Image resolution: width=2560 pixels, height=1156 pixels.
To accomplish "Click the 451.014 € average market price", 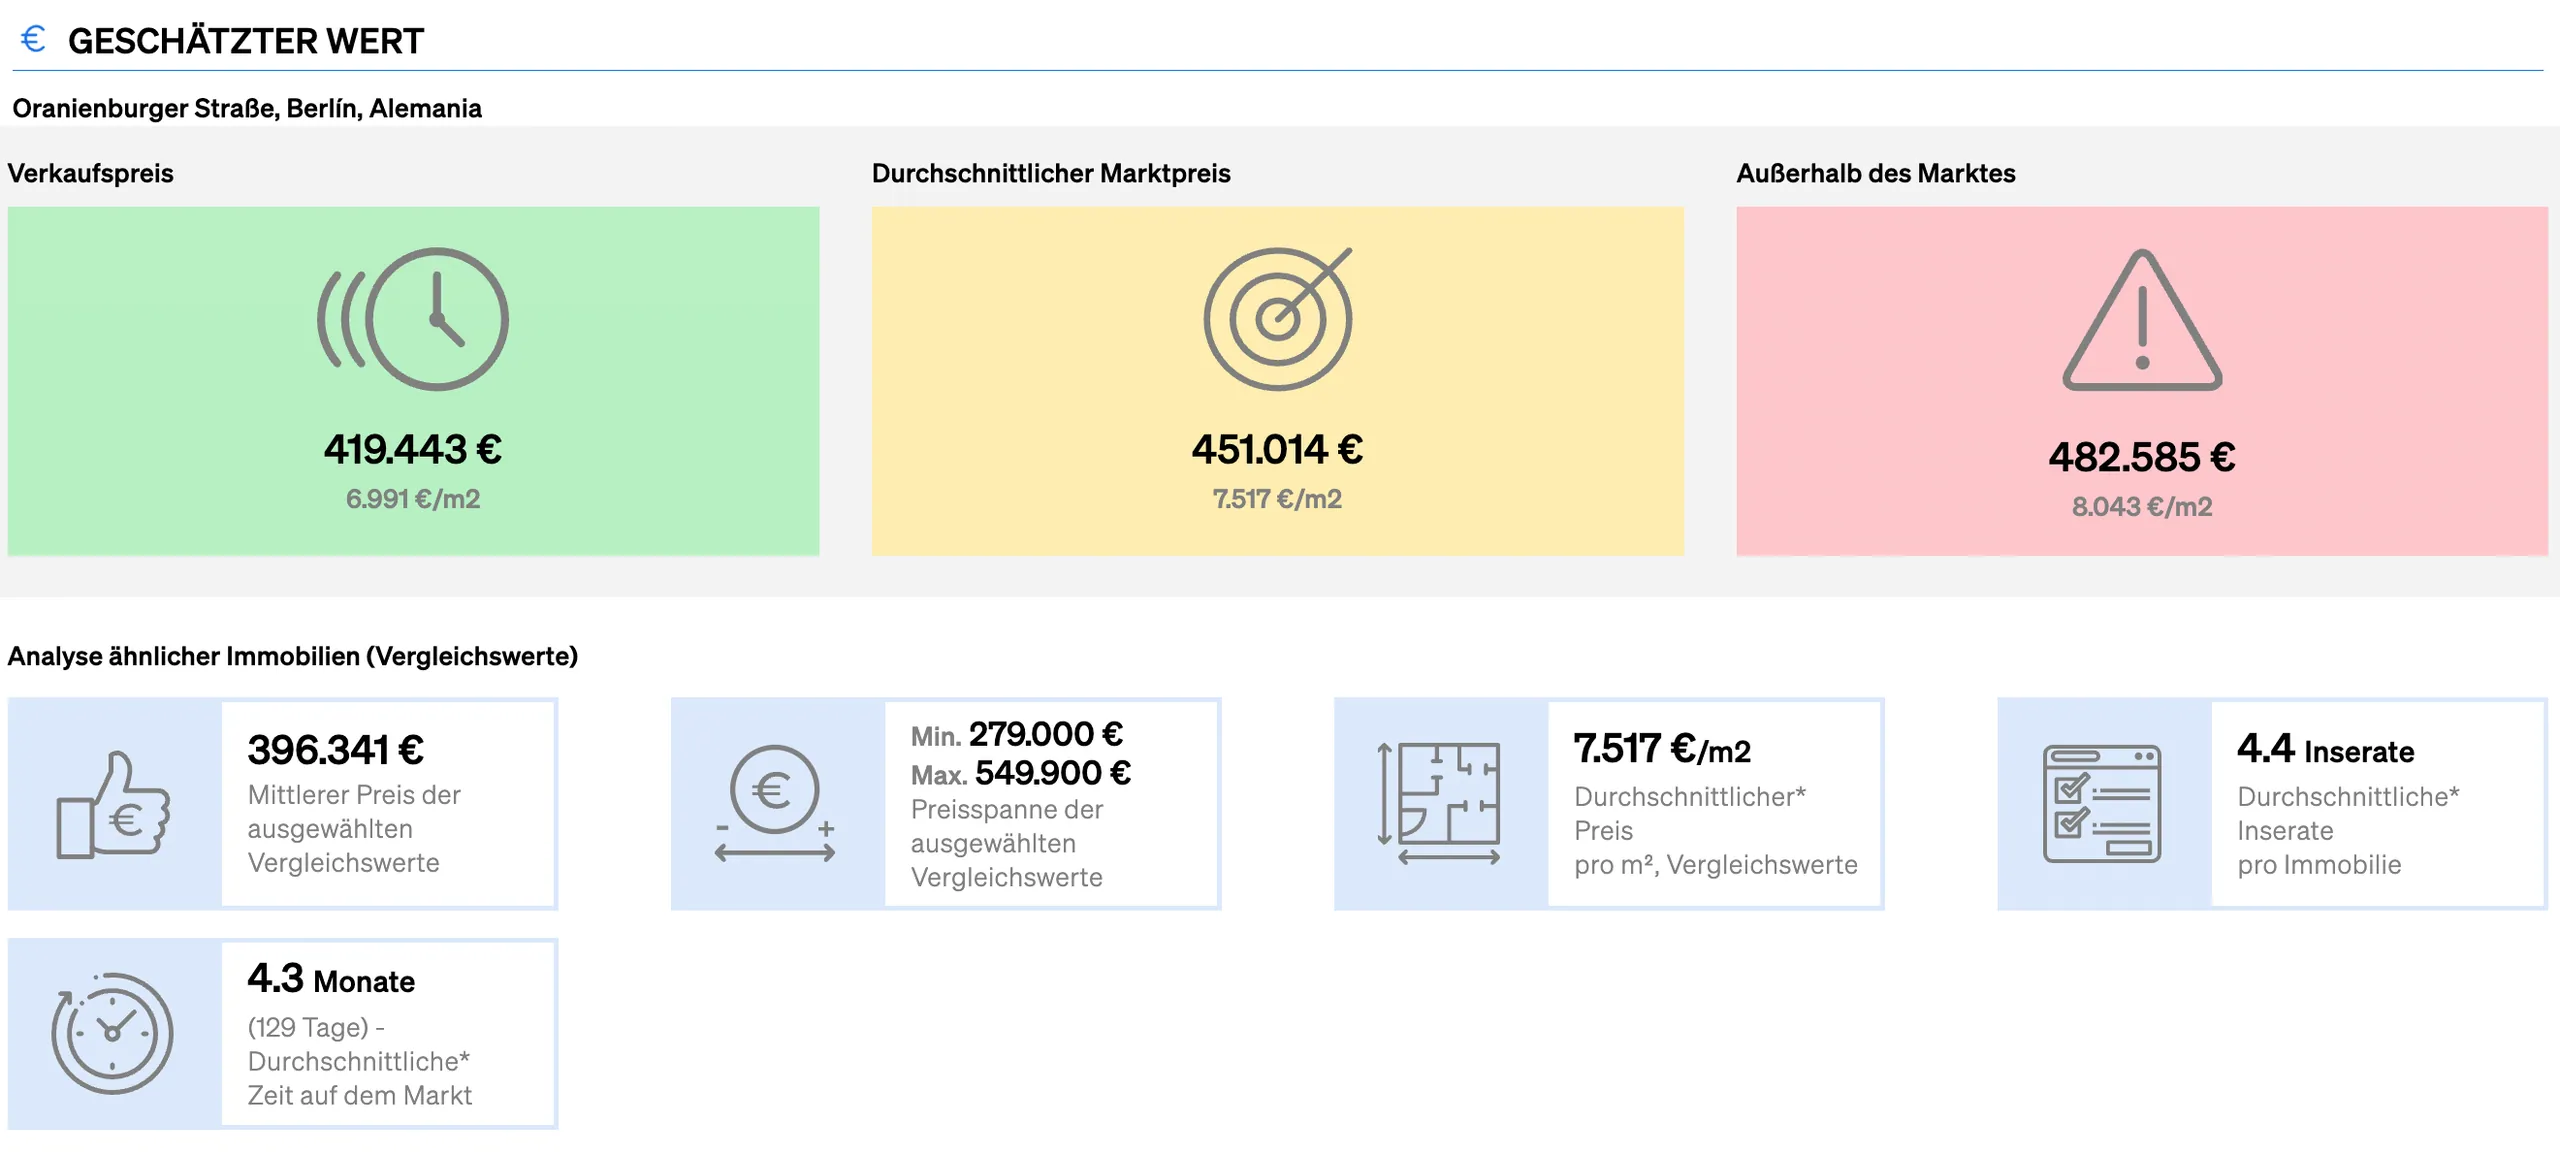I will (x=1277, y=450).
